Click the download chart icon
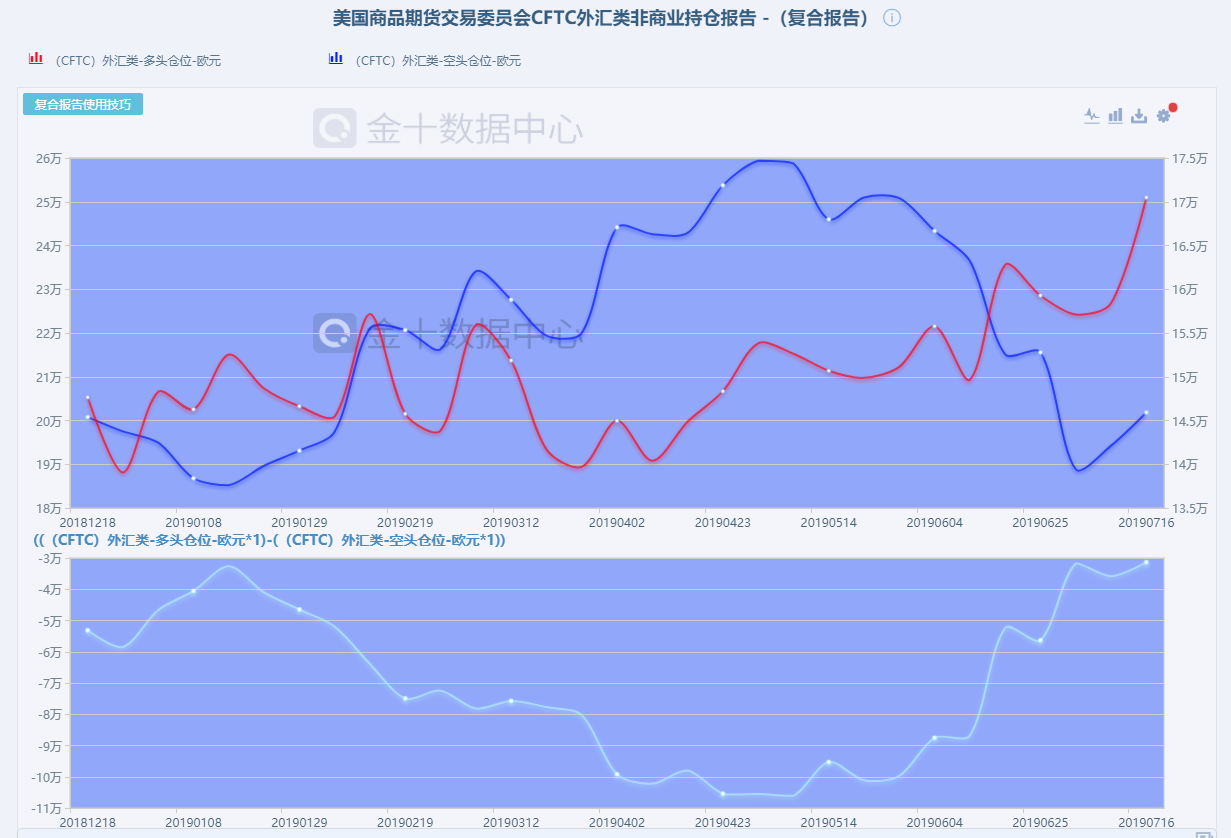 1139,116
